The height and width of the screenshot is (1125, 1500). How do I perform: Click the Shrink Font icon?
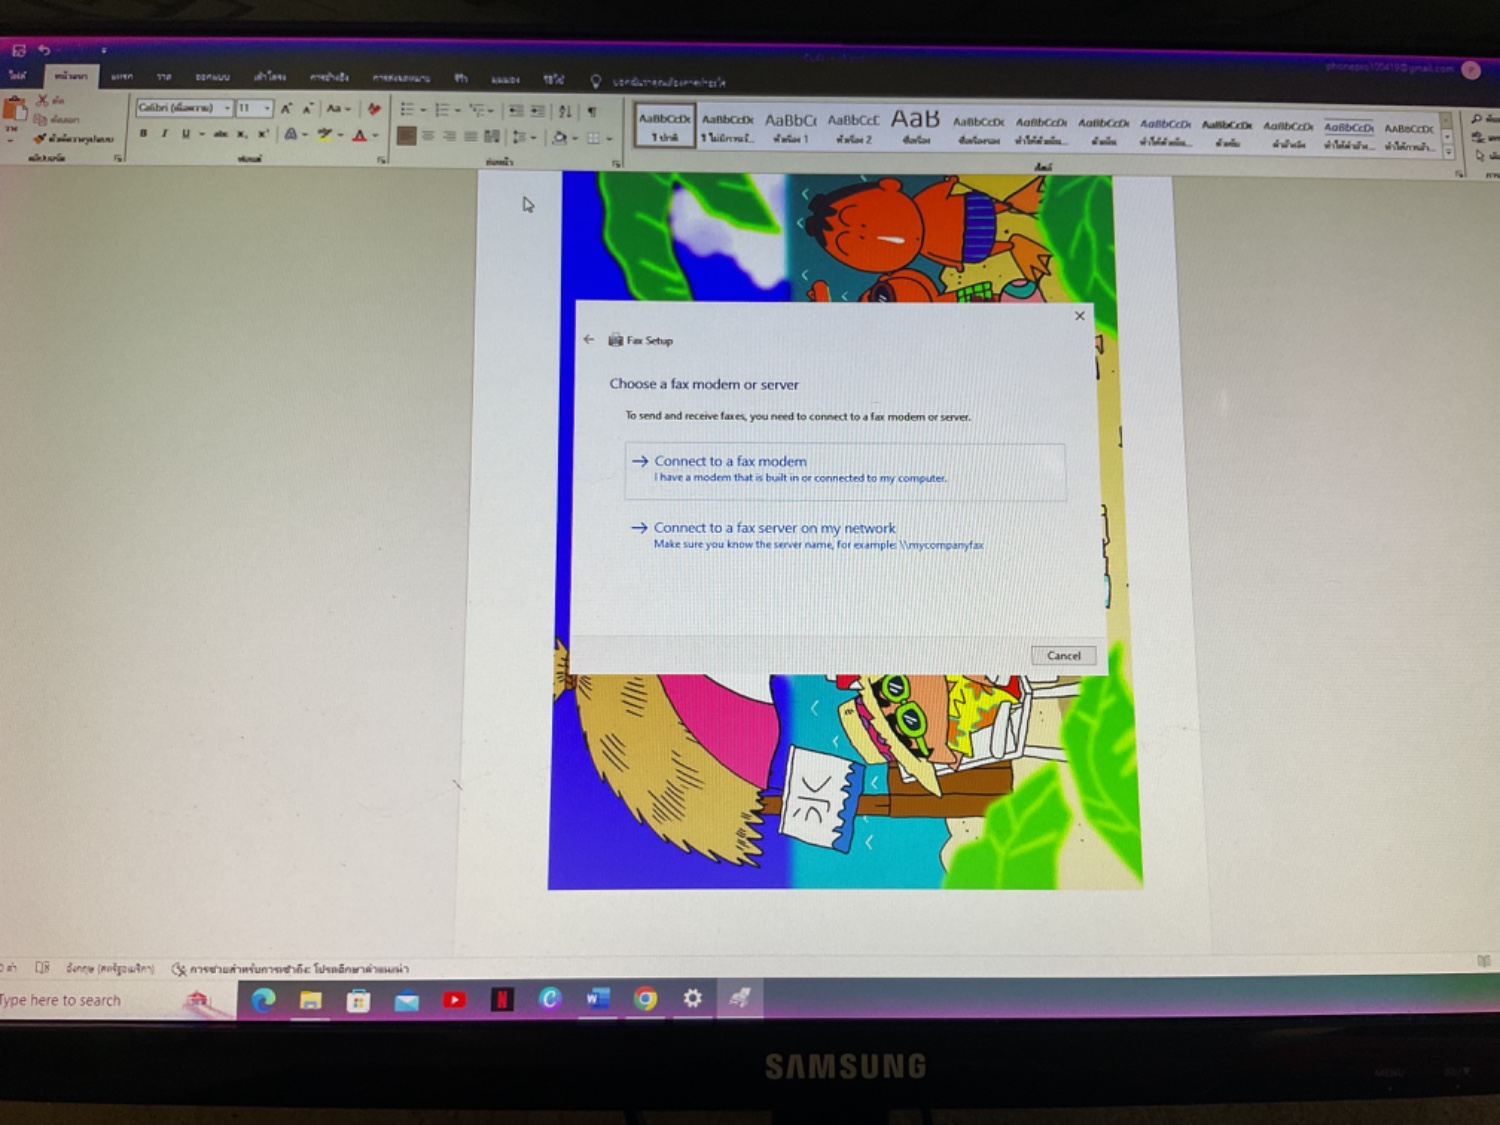click(307, 109)
